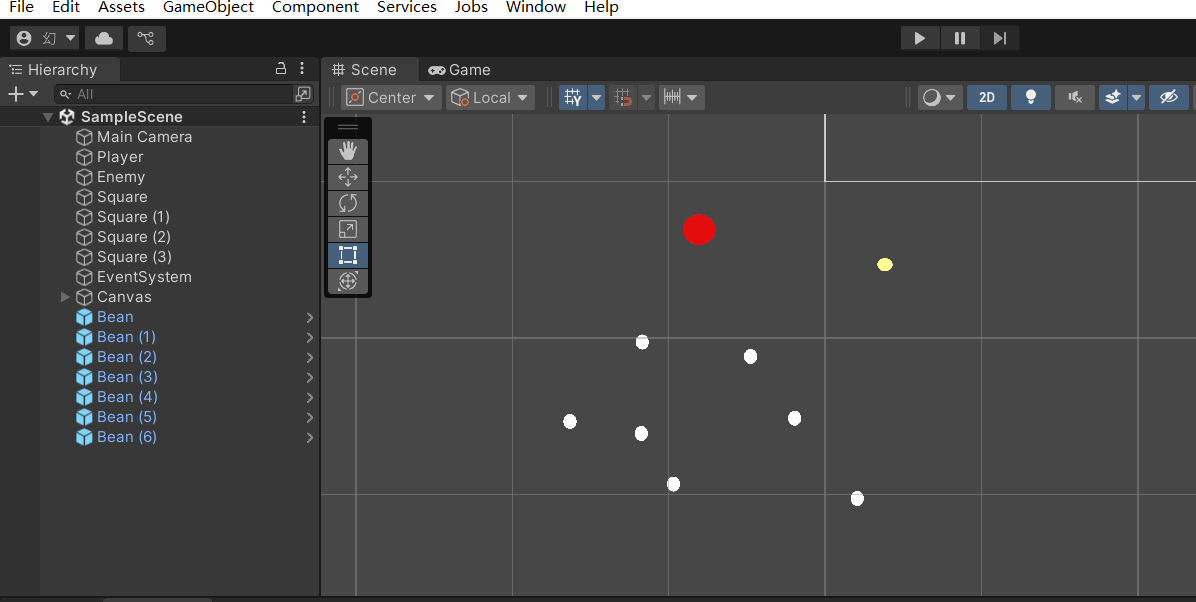The width and height of the screenshot is (1196, 602).
Task: Click the Hierarchy search field
Action: 180,94
